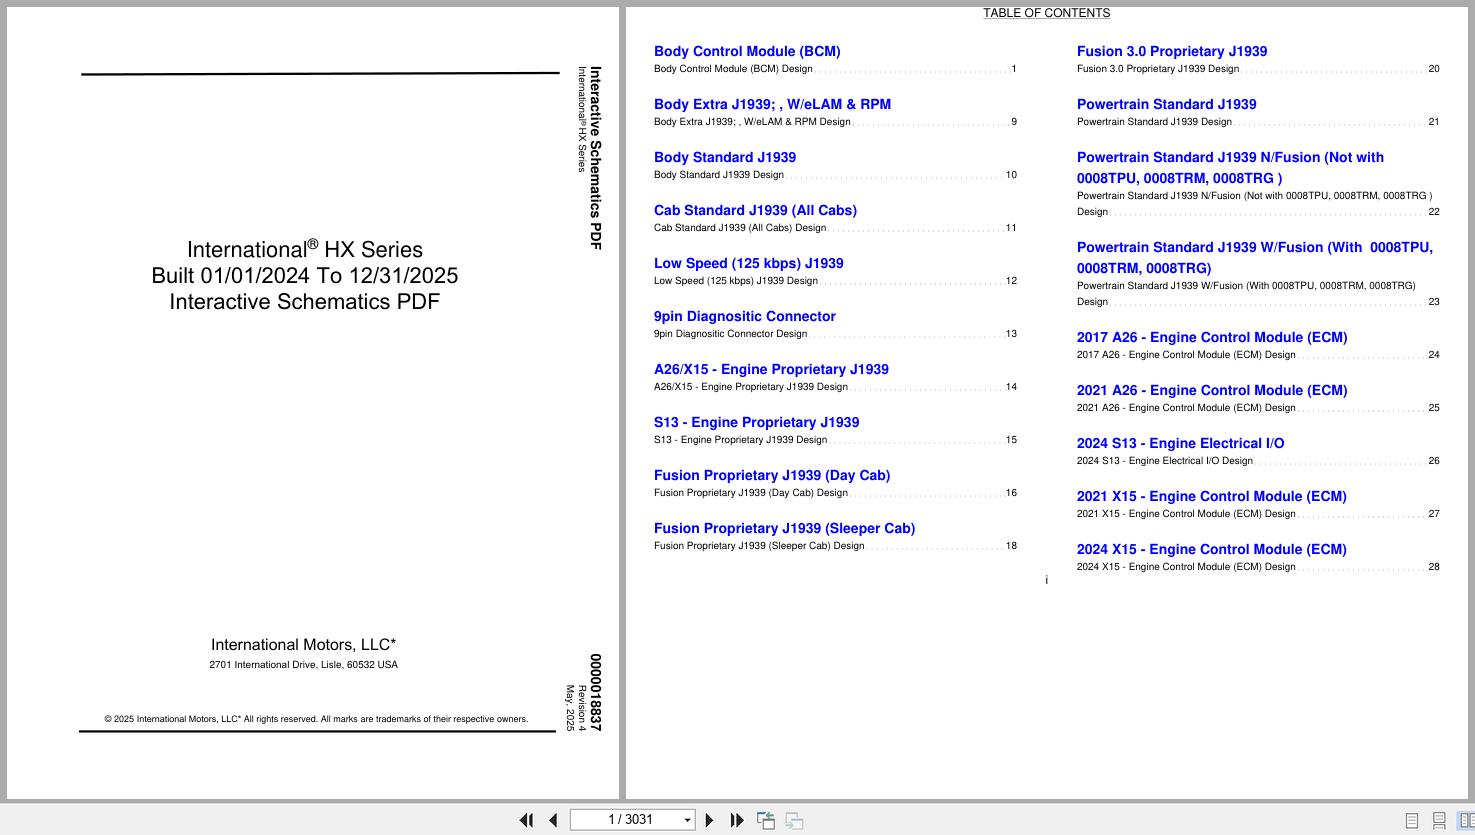Open Body Standard J1939 heading link
This screenshot has width=1475, height=835.
pyautogui.click(x=725, y=157)
